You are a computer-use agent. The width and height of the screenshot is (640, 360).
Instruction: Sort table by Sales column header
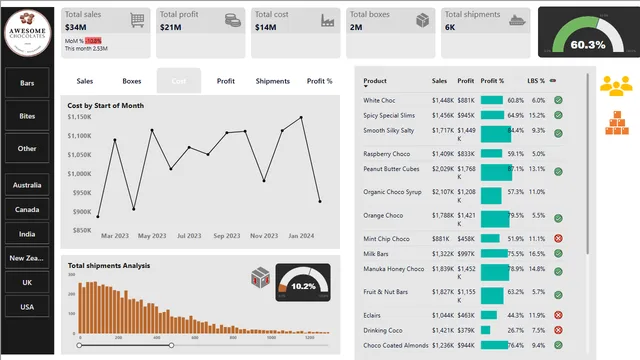[x=439, y=81]
